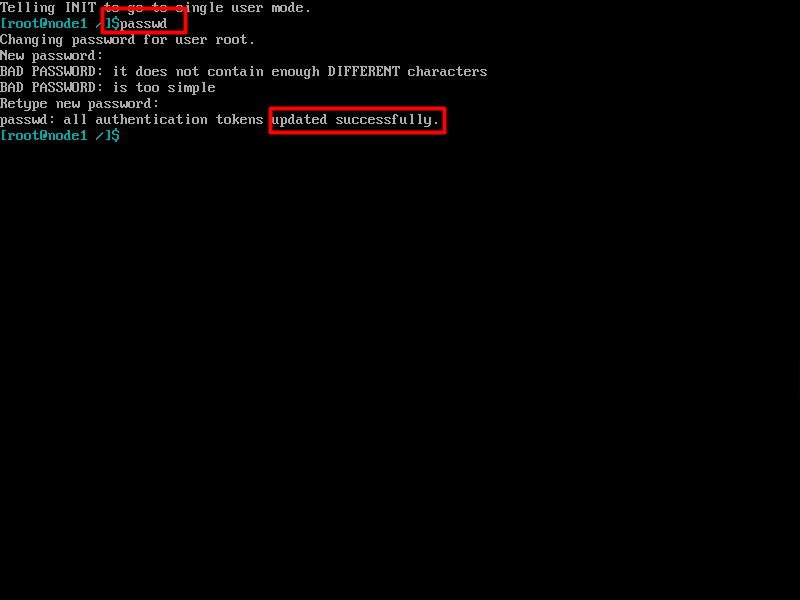Click 'all authentication tokens' text
This screenshot has height=600, width=800.
[x=163, y=120]
